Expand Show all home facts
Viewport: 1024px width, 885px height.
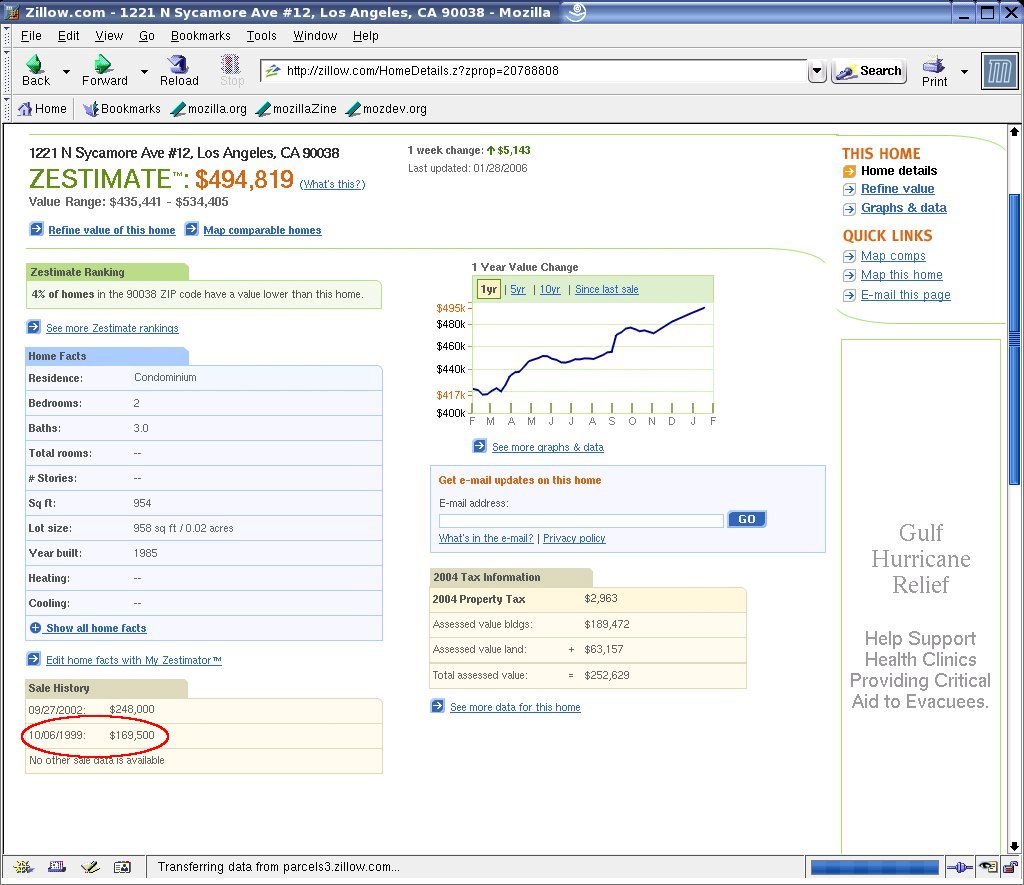96,628
